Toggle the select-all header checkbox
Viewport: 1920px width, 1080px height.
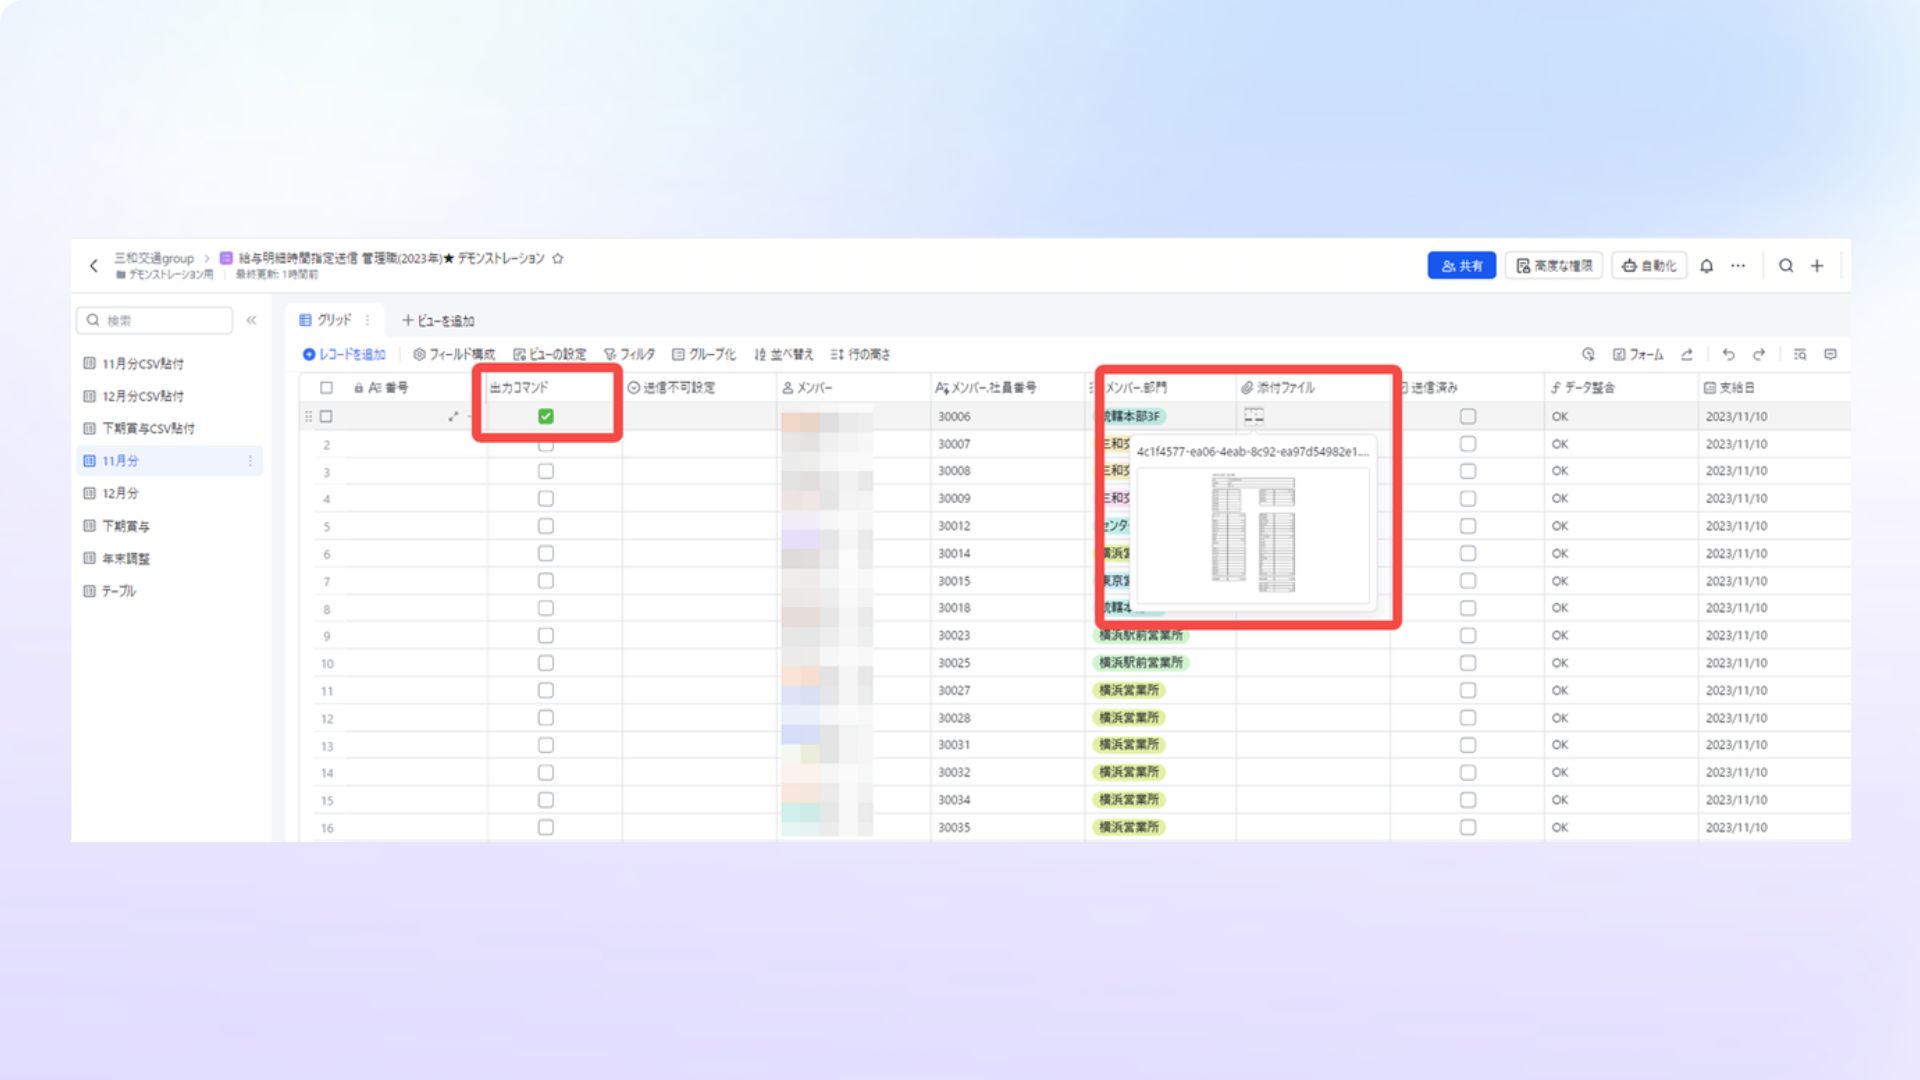click(x=326, y=388)
